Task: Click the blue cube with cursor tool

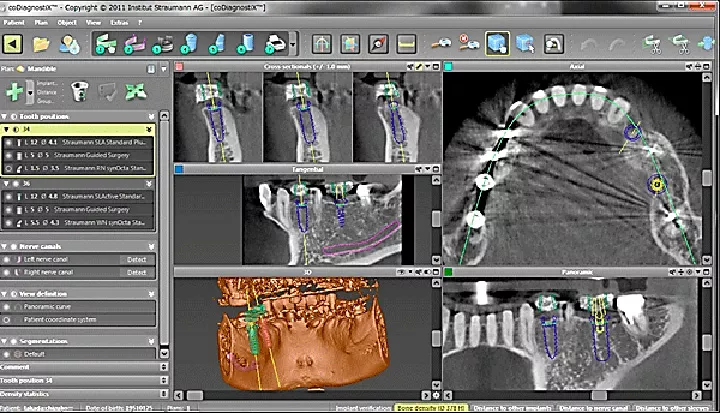Action: [x=525, y=44]
